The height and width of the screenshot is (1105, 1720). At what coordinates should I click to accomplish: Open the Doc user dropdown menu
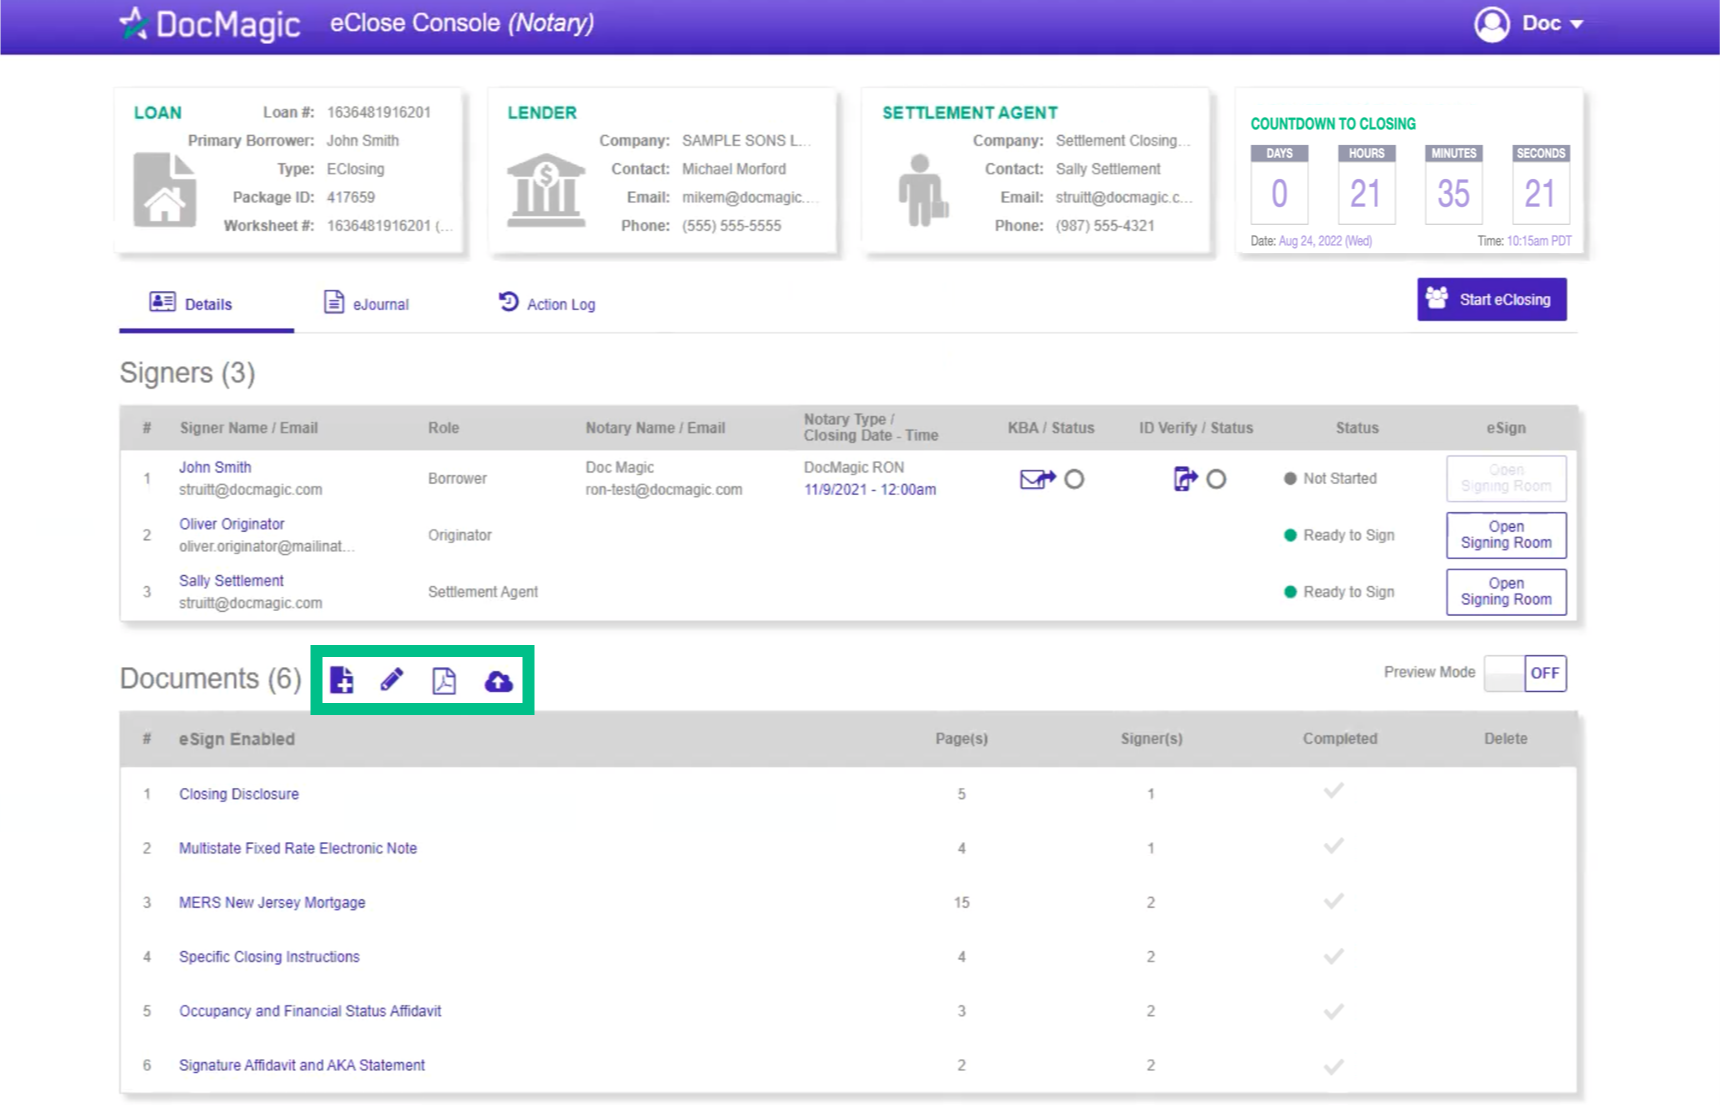(x=1552, y=23)
